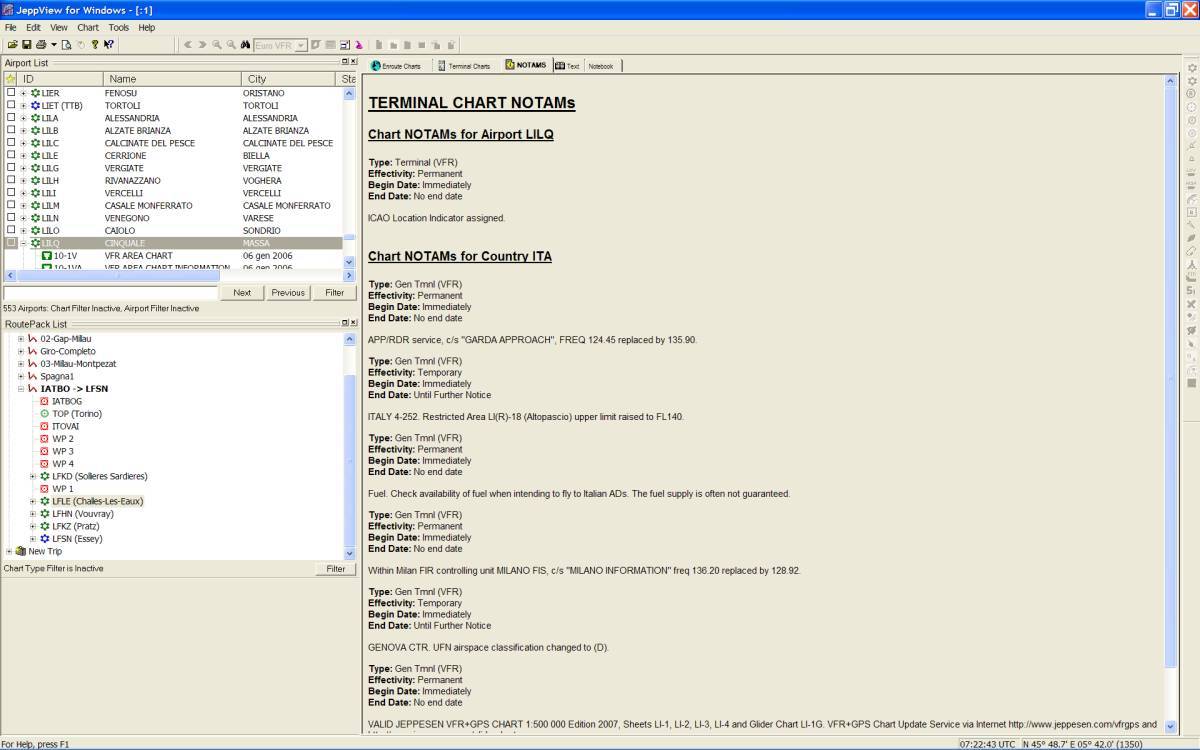Tick the checkbox next to LILM
Screen dimensions: 1200x750
click(x=11, y=206)
